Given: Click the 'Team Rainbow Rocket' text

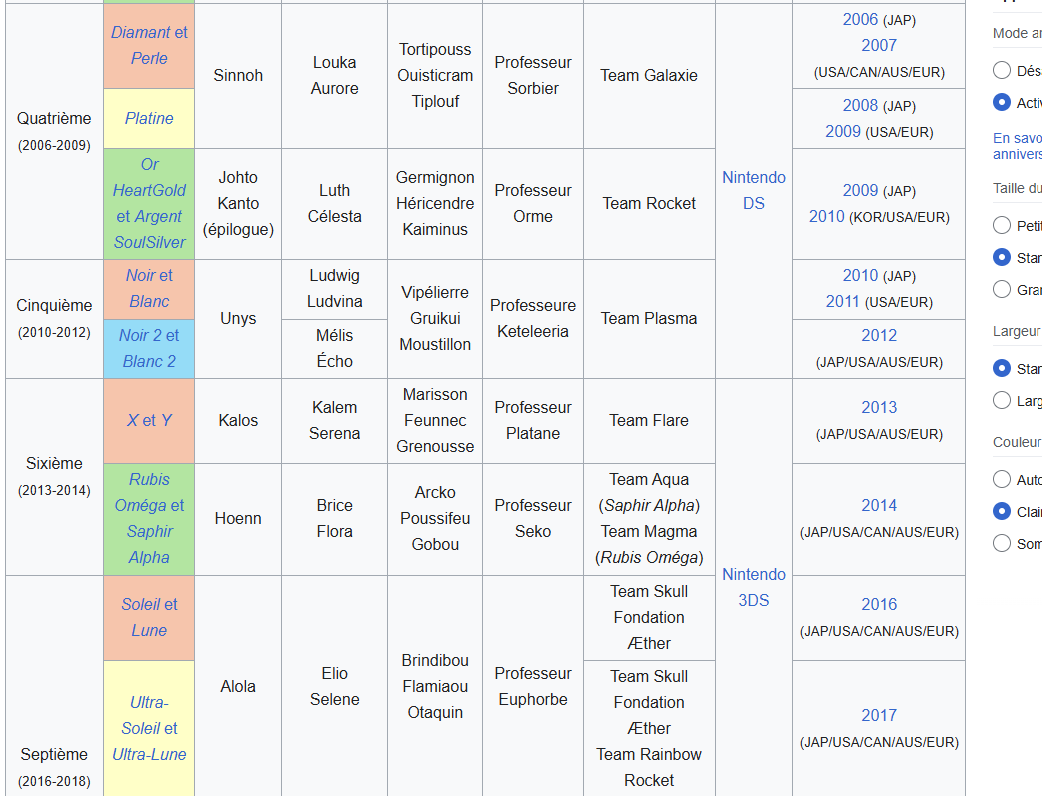Looking at the screenshot, I should pyautogui.click(x=649, y=767).
